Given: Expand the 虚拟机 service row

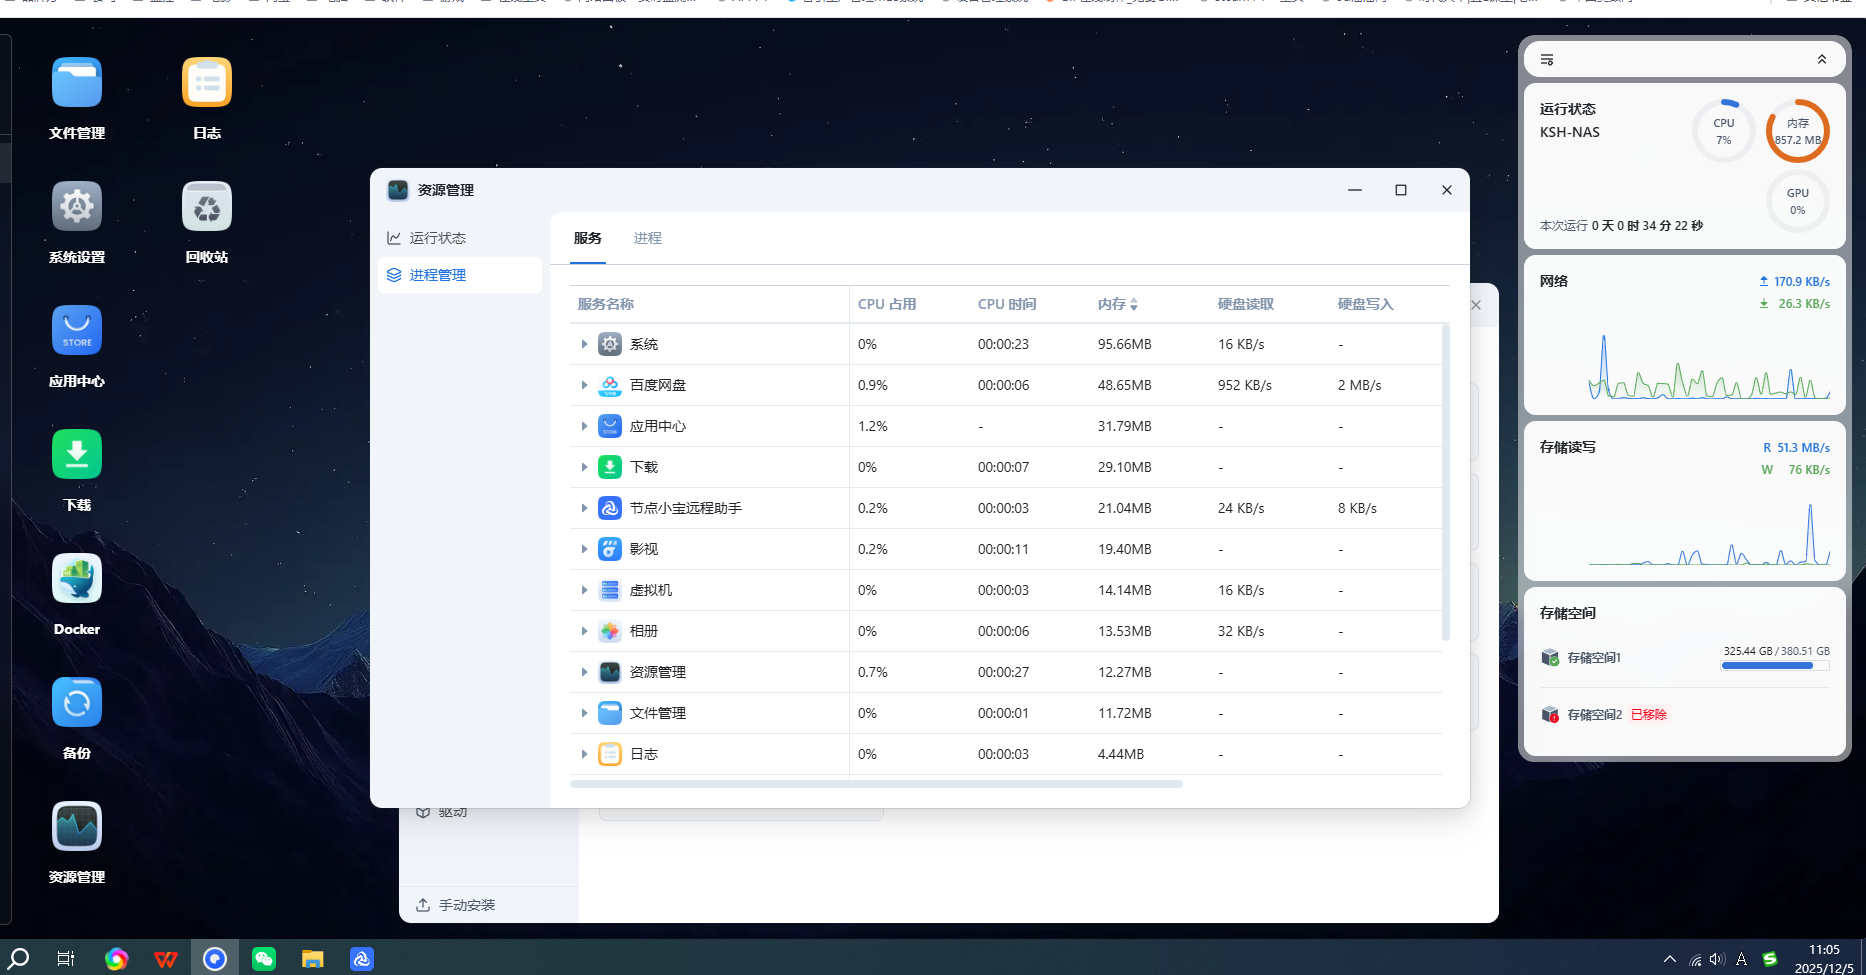Looking at the screenshot, I should click(x=584, y=590).
